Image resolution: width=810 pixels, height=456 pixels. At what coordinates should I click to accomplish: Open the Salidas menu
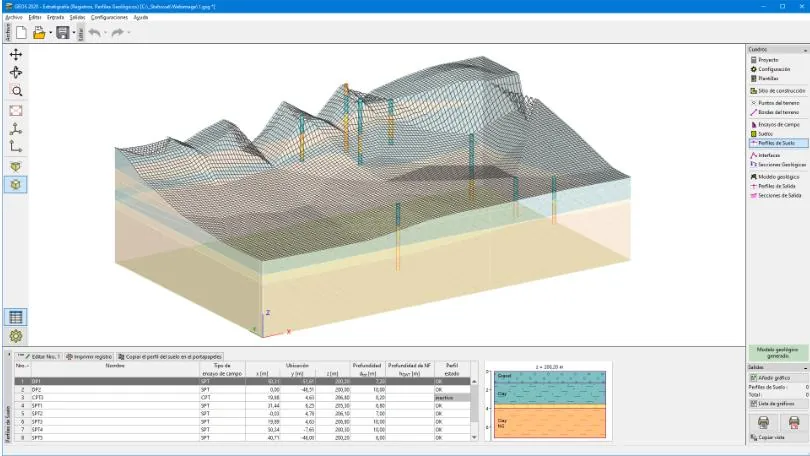[77, 18]
